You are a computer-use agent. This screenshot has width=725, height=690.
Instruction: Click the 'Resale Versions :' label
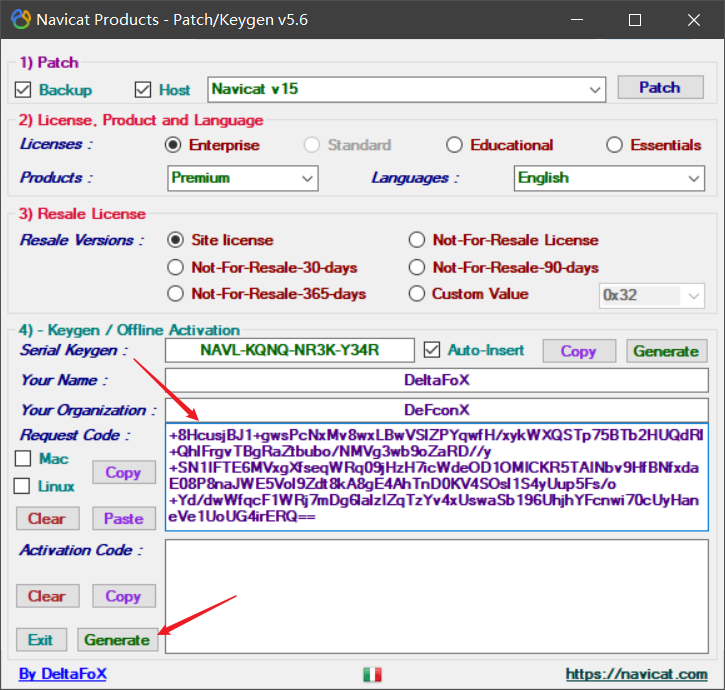pos(82,240)
